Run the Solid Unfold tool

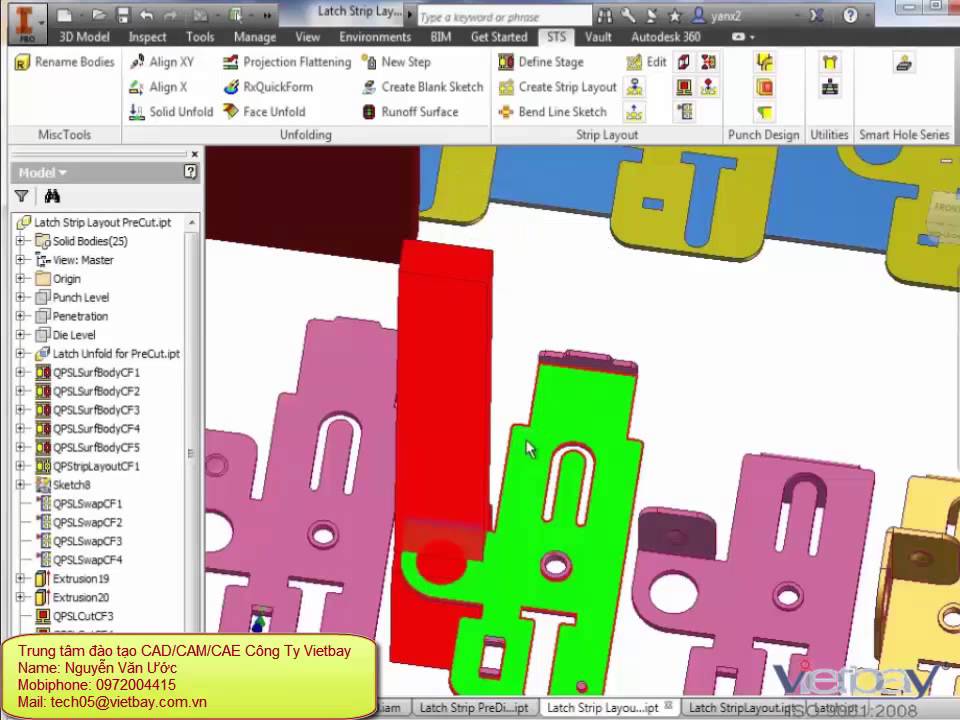point(171,112)
